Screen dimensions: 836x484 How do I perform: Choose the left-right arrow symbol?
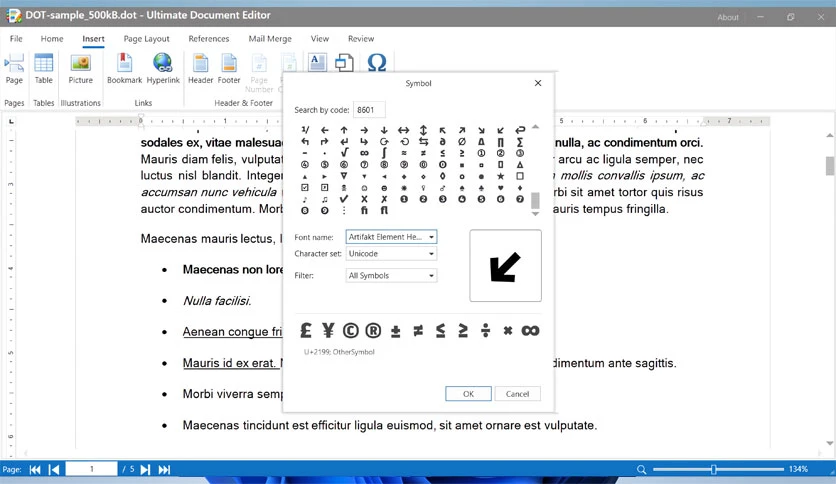click(x=404, y=130)
